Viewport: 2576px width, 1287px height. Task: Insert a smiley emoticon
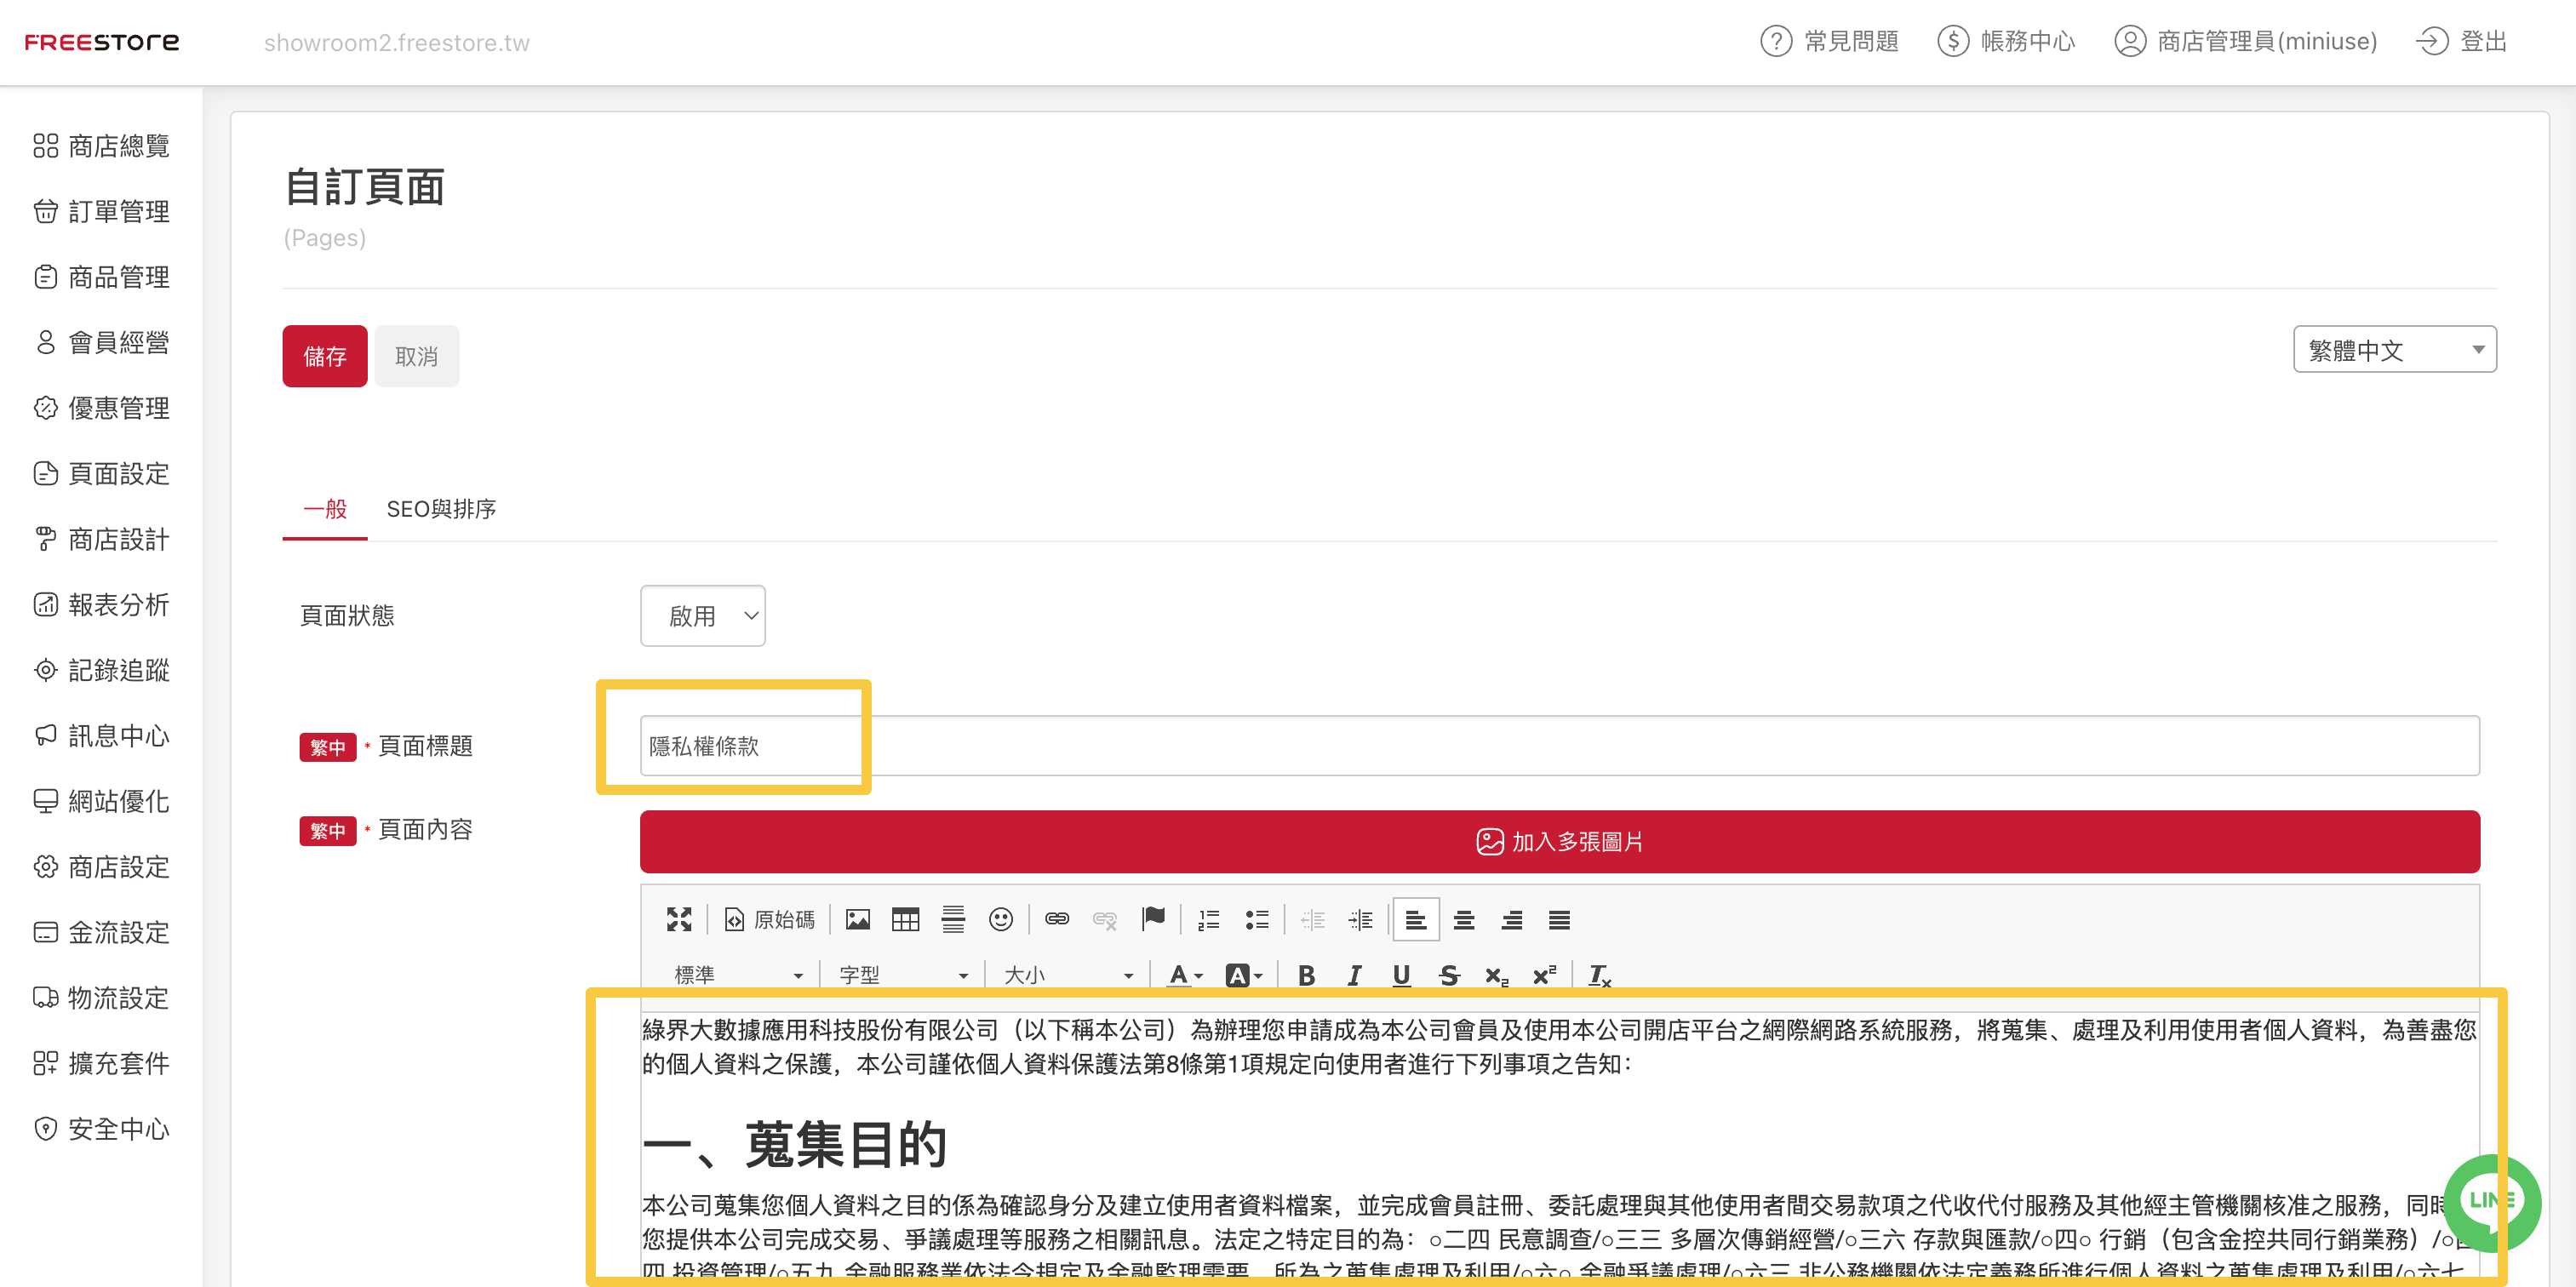(x=1000, y=919)
